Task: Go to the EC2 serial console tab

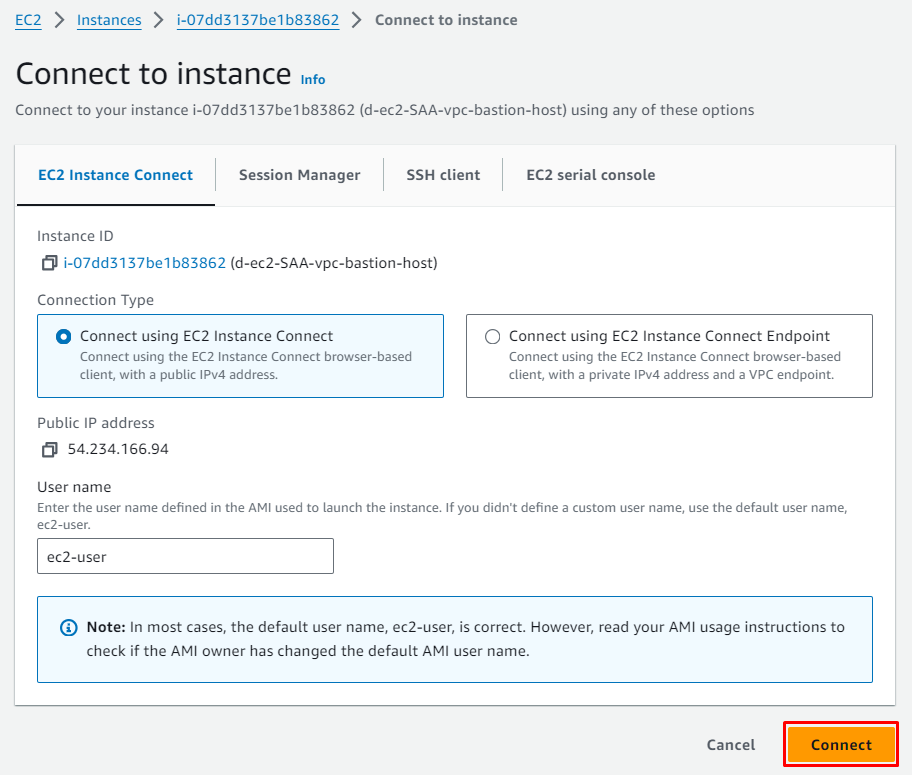Action: point(590,175)
